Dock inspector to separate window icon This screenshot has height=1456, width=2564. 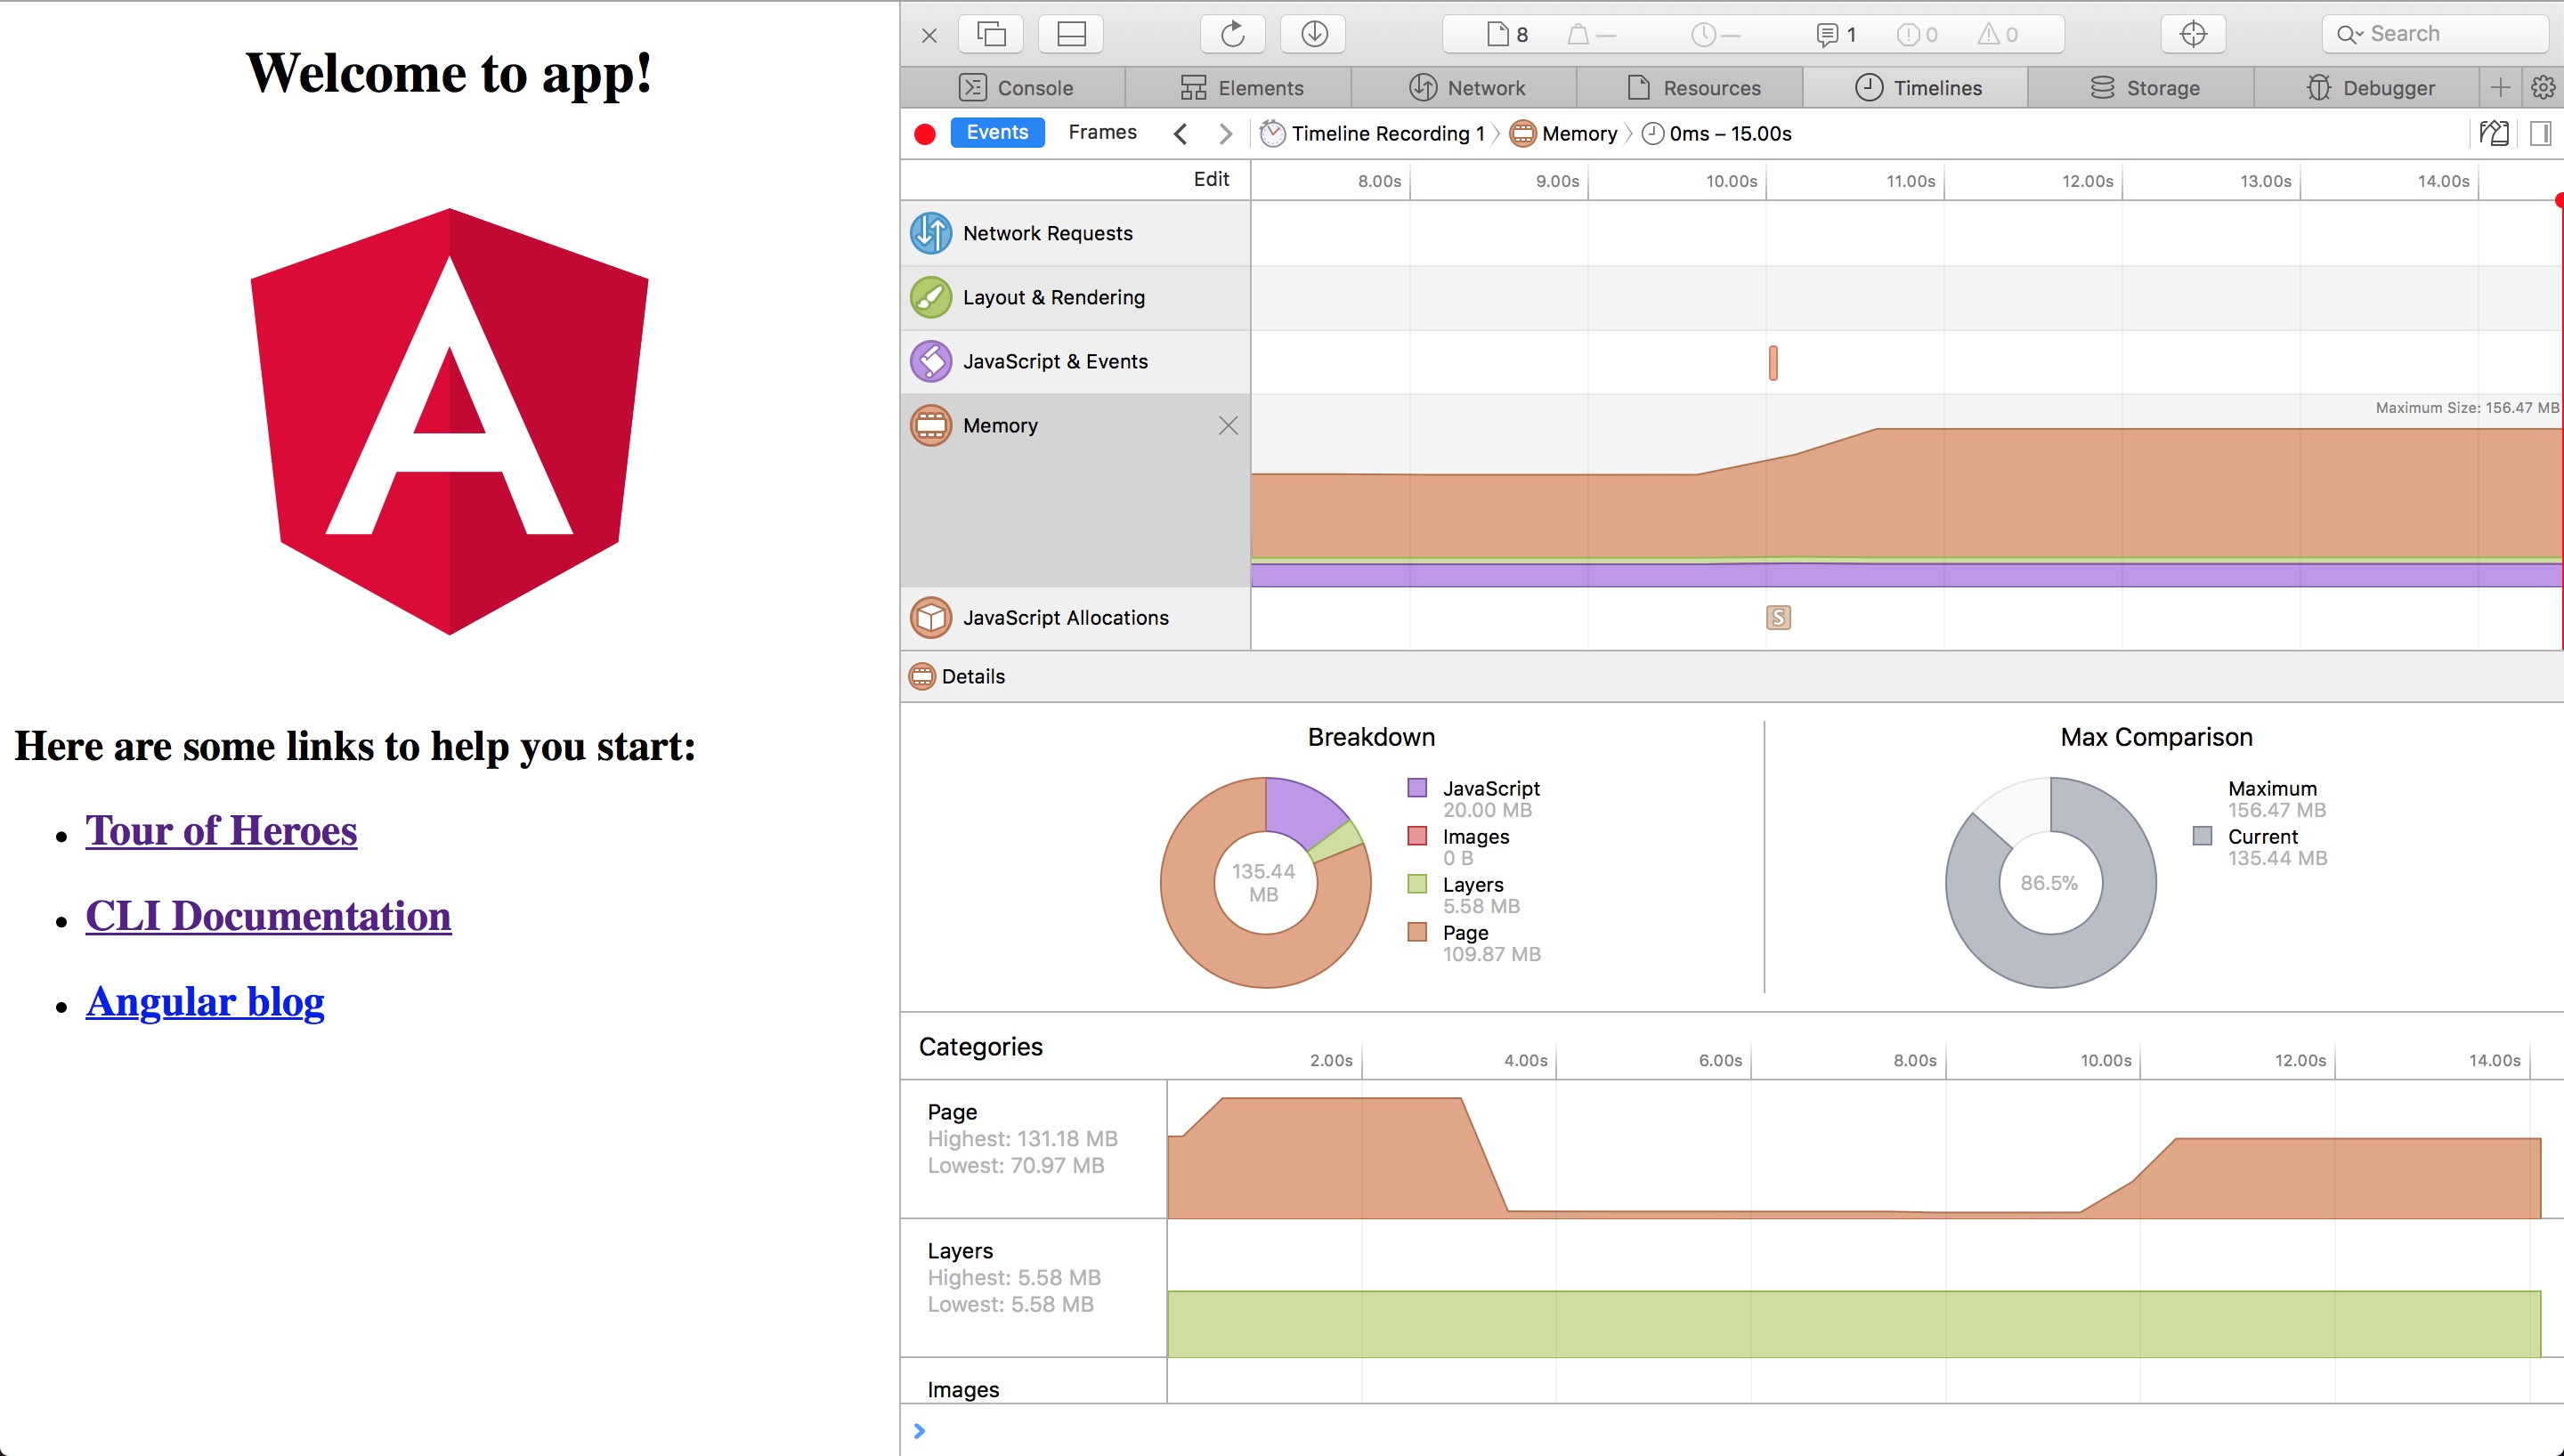[990, 34]
